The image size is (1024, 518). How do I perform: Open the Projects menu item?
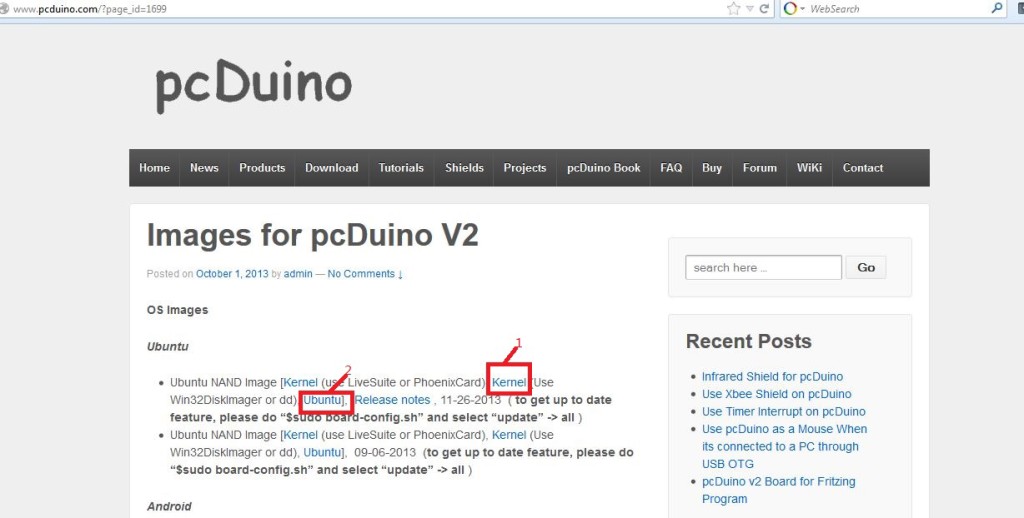pyautogui.click(x=524, y=168)
